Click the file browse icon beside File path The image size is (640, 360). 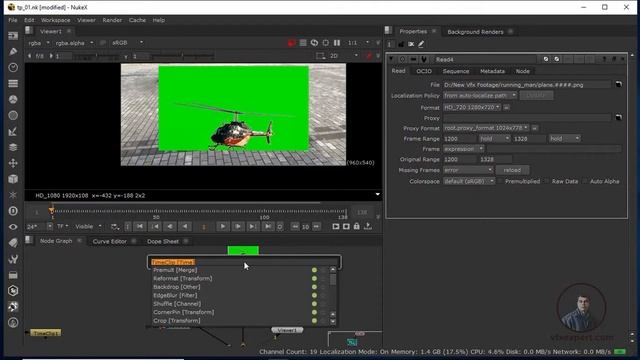point(619,84)
